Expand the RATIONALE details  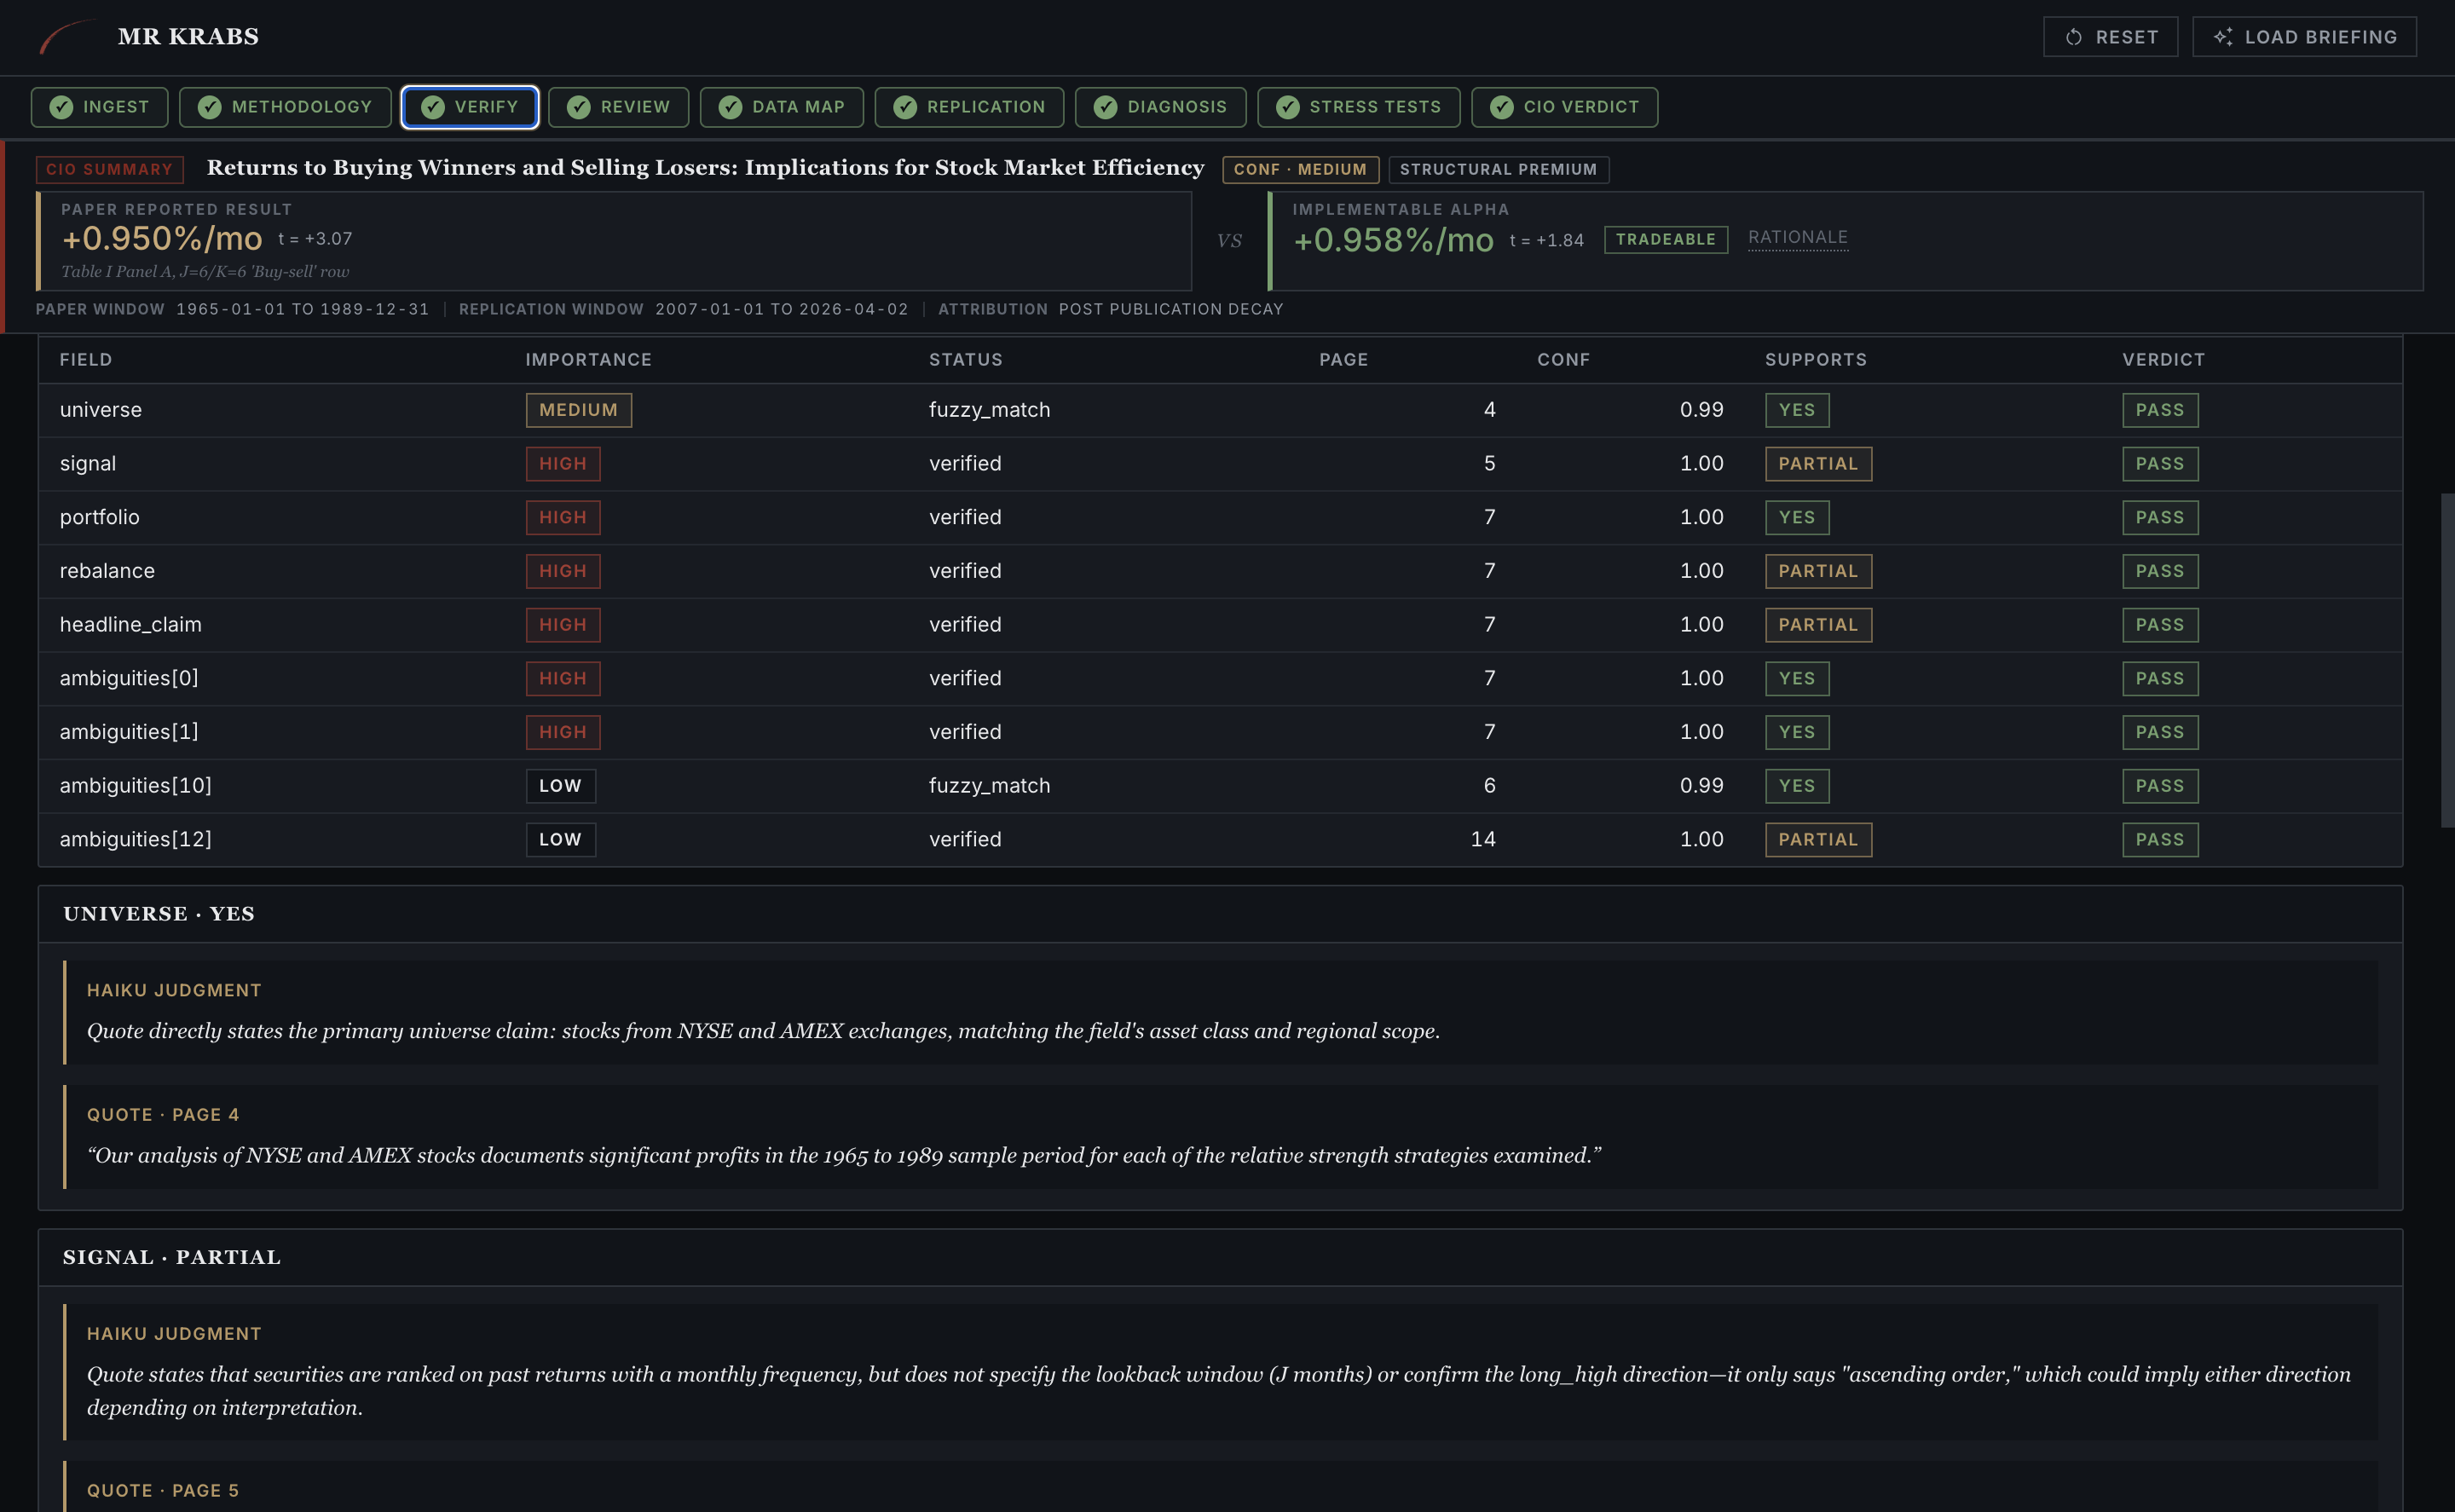(x=1797, y=237)
